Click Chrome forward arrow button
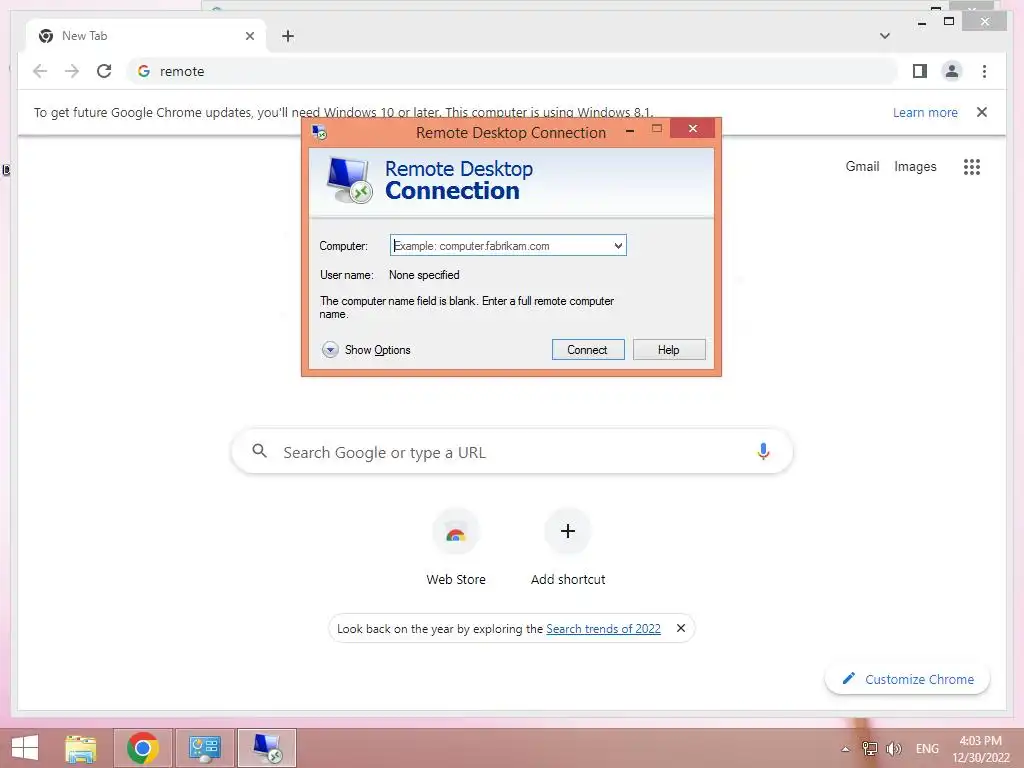The image size is (1024, 768). click(x=72, y=71)
